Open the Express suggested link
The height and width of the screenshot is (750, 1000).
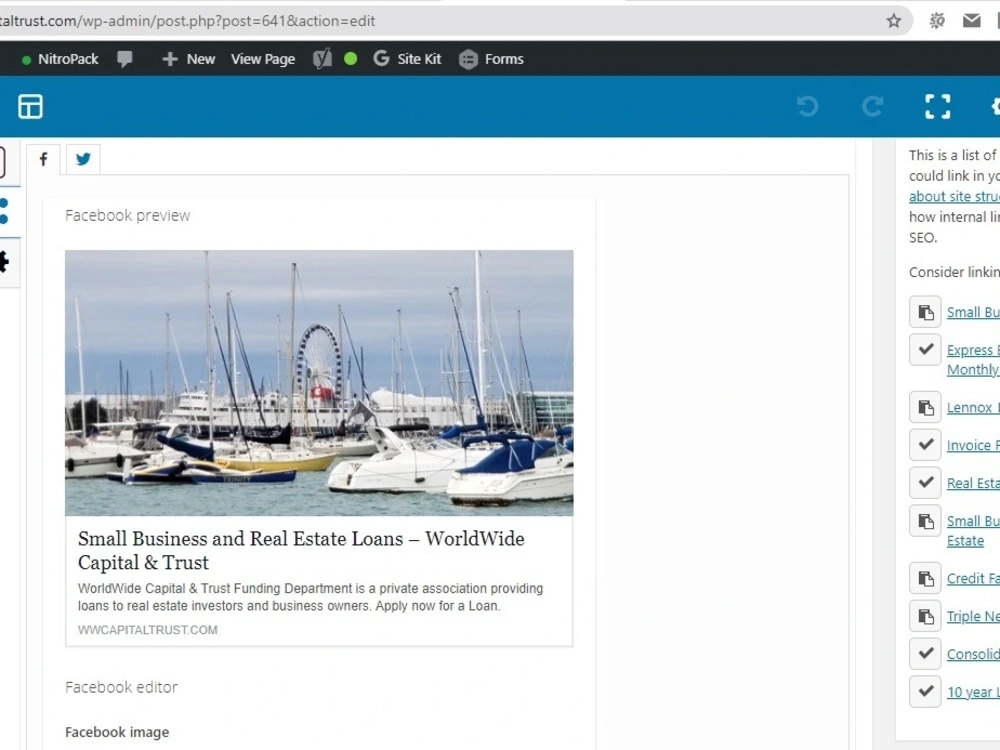(x=973, y=360)
